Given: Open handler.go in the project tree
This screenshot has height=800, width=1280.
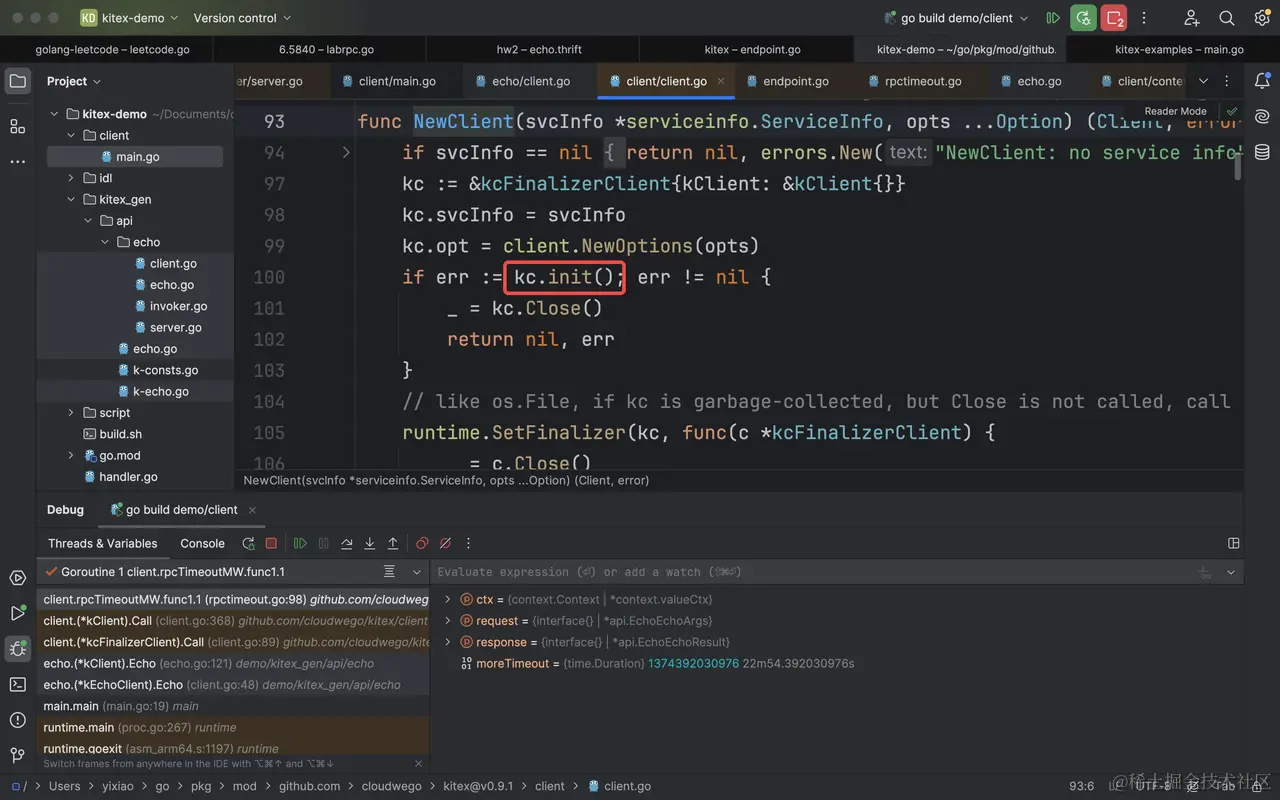Looking at the screenshot, I should pos(128,477).
